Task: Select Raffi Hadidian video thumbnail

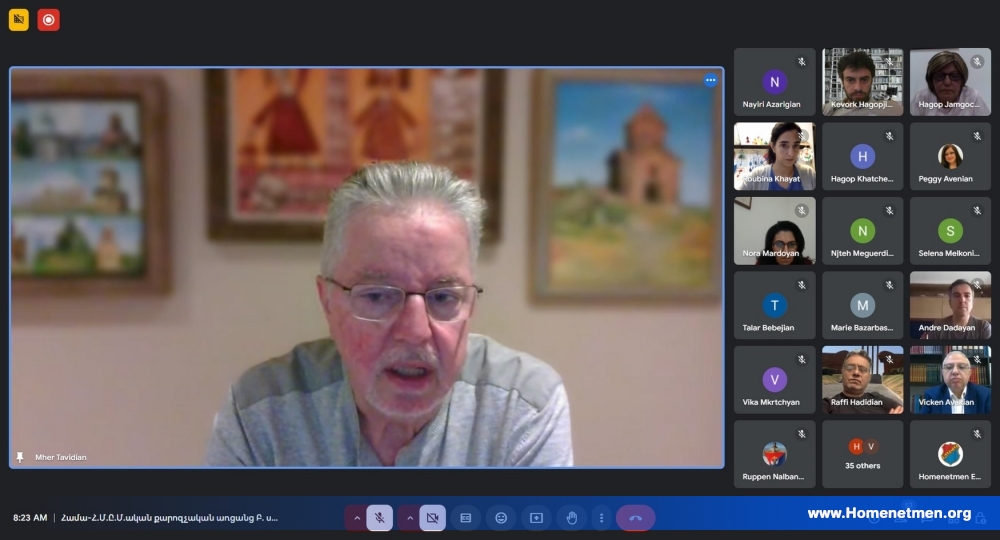Action: click(x=862, y=380)
